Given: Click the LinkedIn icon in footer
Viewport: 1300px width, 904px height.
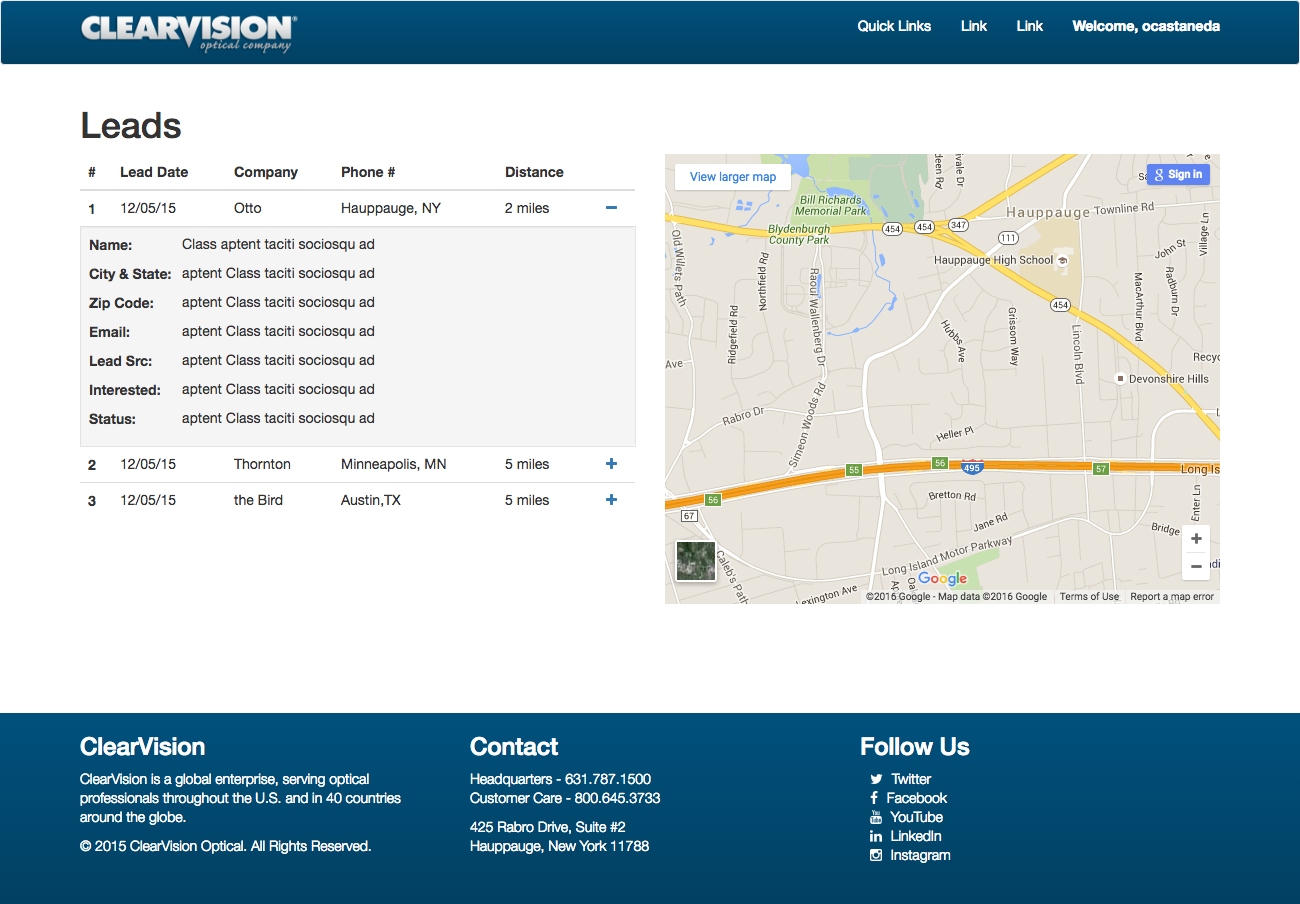Looking at the screenshot, I should (876, 836).
